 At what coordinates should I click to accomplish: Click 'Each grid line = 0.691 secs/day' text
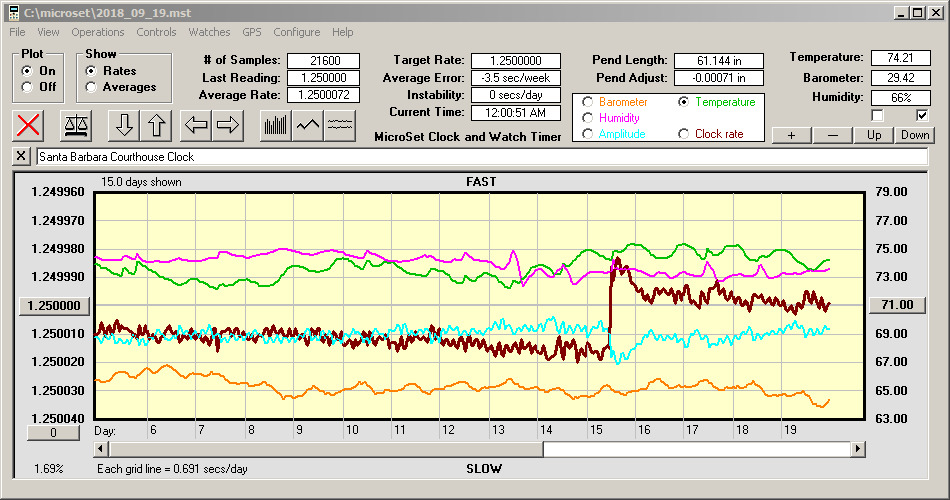pyautogui.click(x=172, y=468)
